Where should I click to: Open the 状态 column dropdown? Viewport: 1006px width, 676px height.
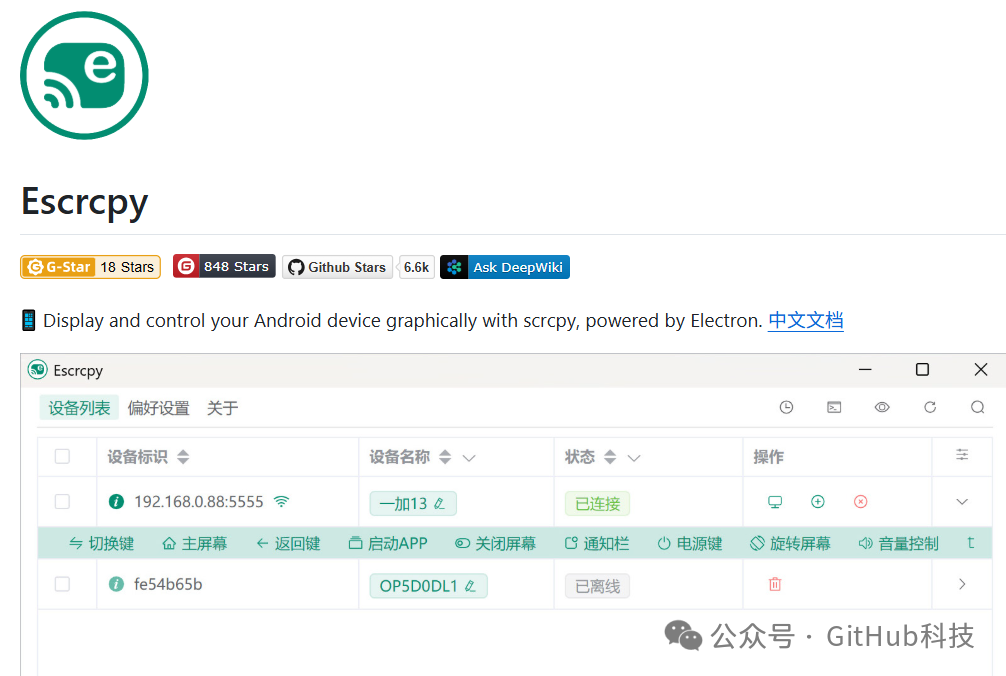[634, 456]
